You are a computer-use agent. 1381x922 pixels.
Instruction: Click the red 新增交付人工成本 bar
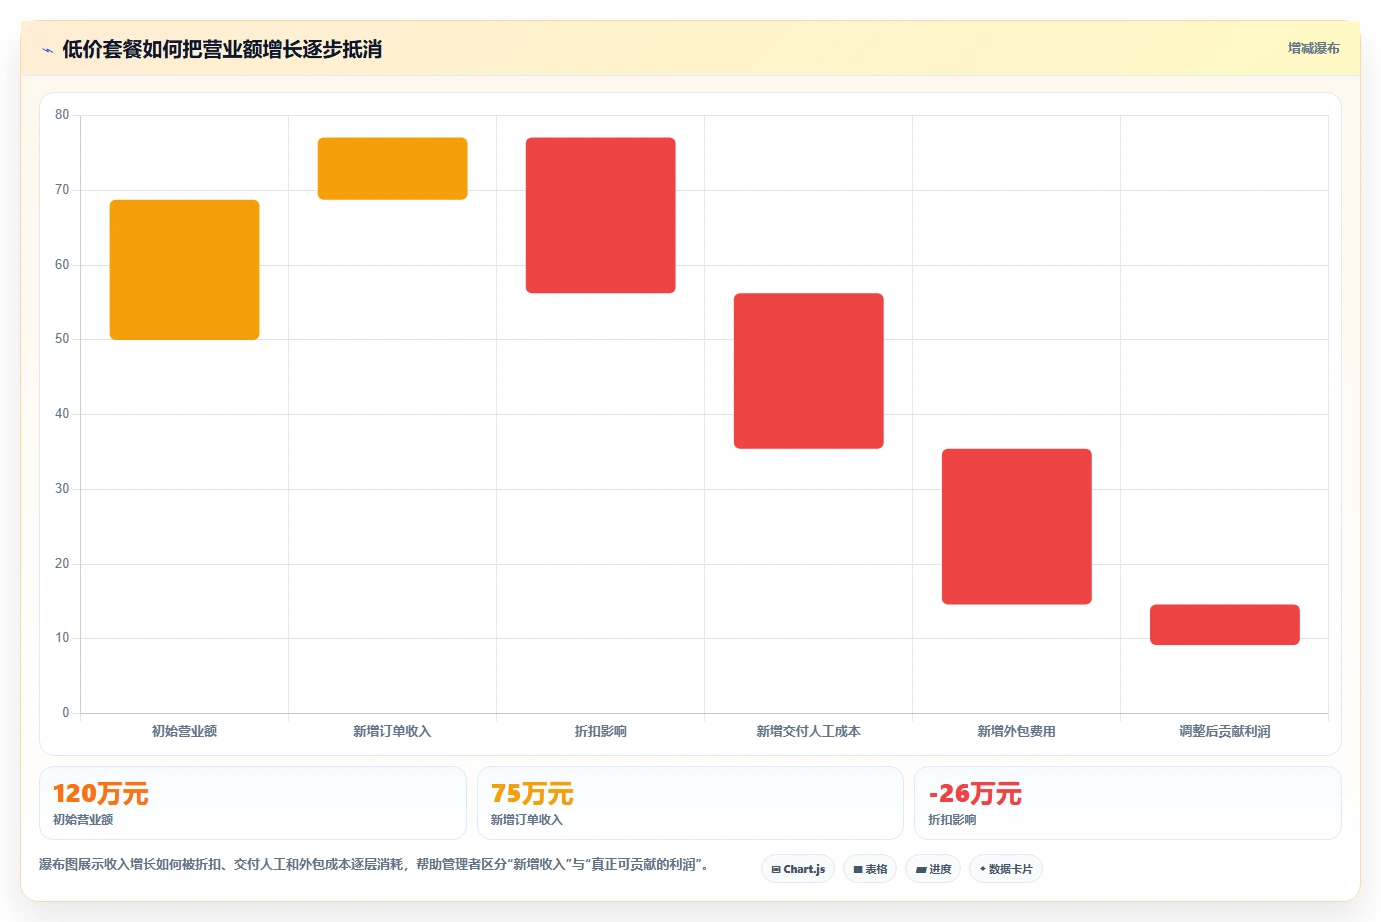point(808,371)
